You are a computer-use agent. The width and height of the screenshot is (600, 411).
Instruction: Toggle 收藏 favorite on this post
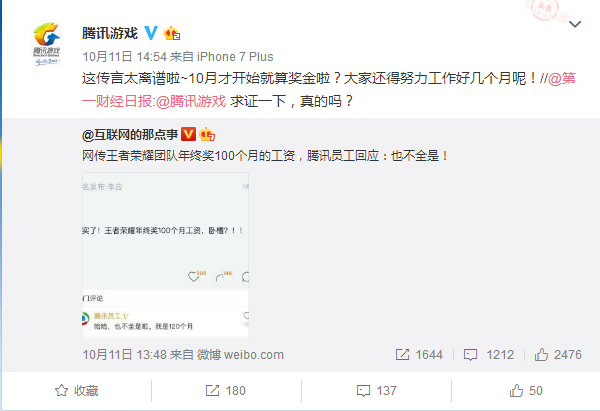click(77, 391)
